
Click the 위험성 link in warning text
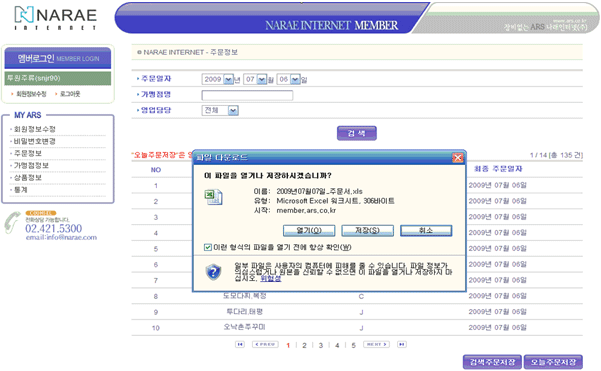271,279
